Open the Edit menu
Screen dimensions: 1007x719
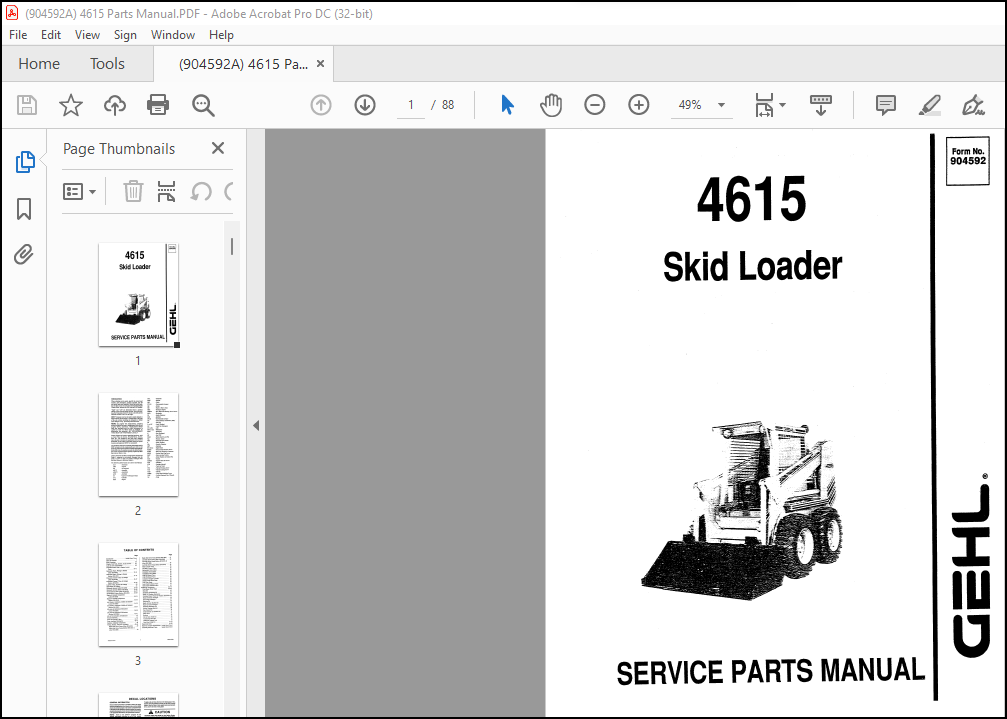51,35
